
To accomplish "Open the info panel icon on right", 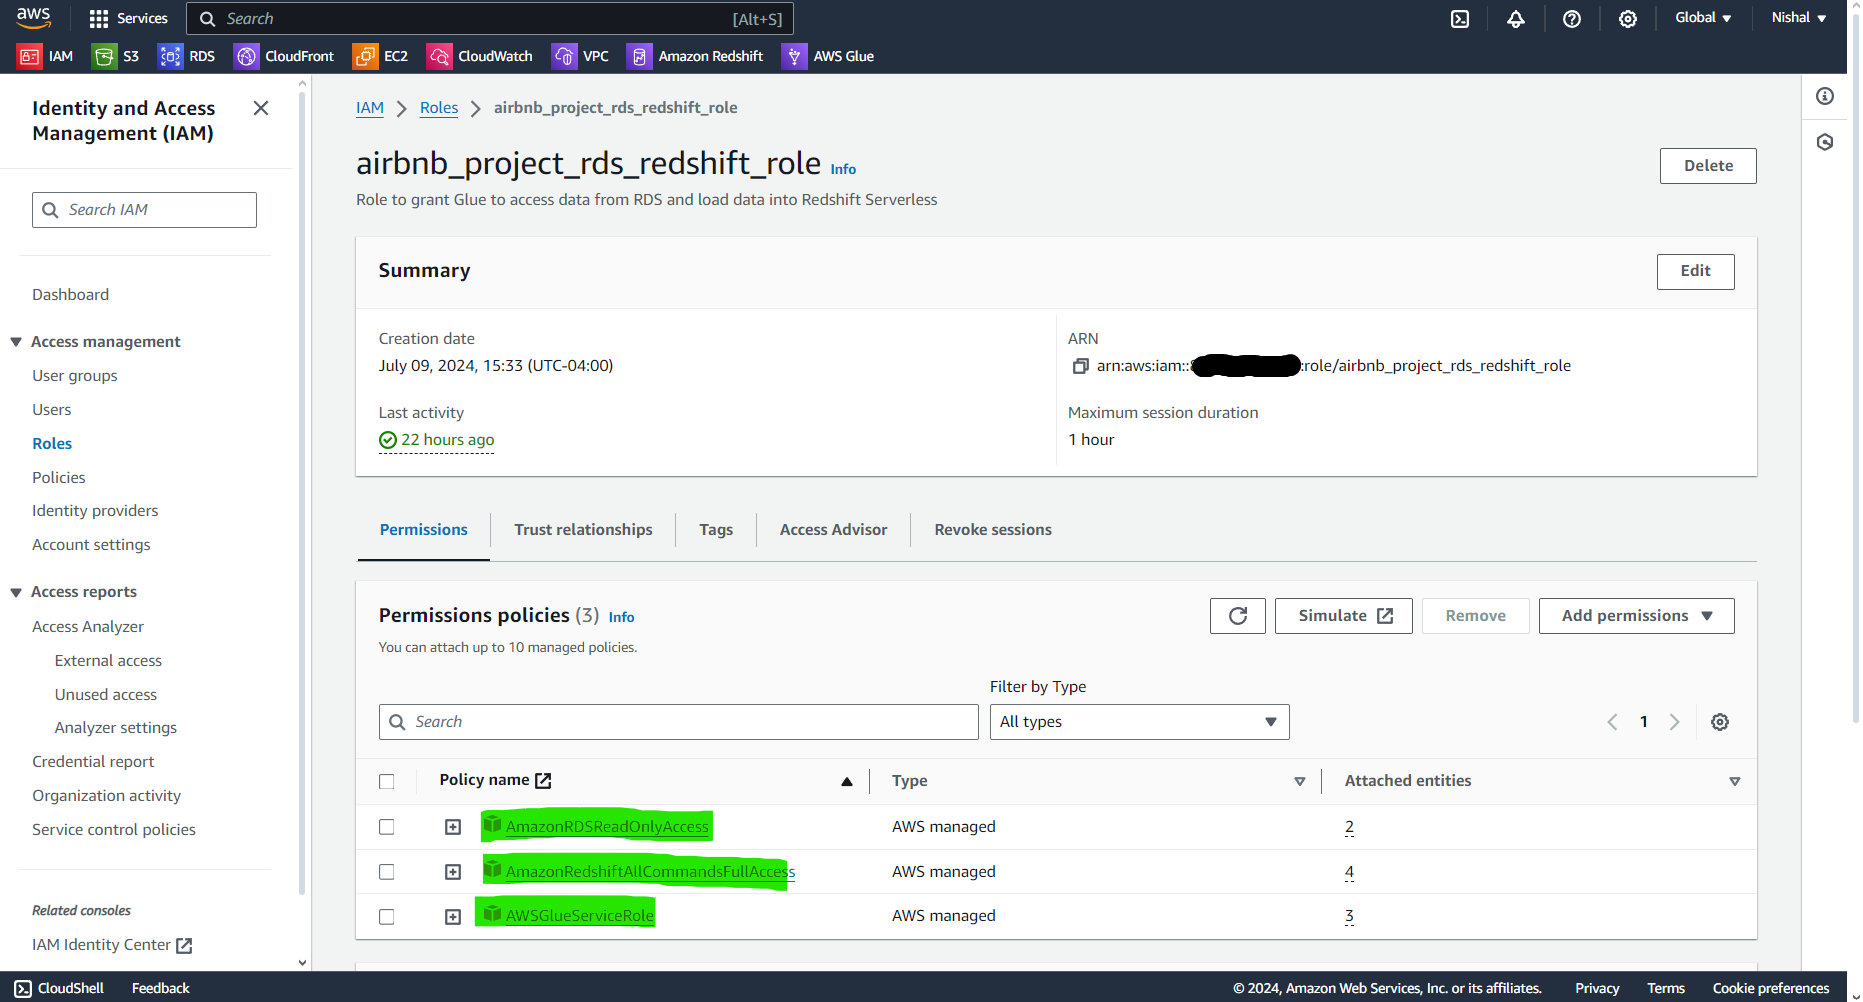I will [1825, 96].
